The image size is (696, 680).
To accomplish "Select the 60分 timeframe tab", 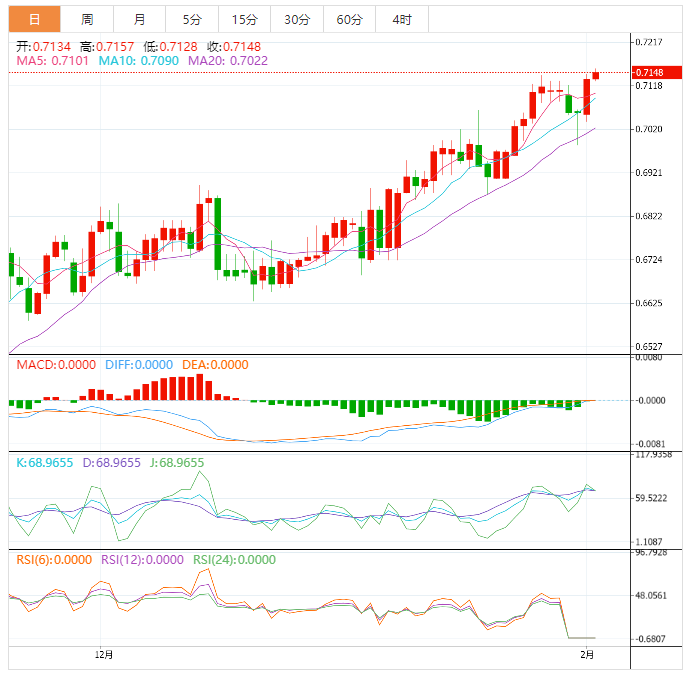I will (x=349, y=19).
